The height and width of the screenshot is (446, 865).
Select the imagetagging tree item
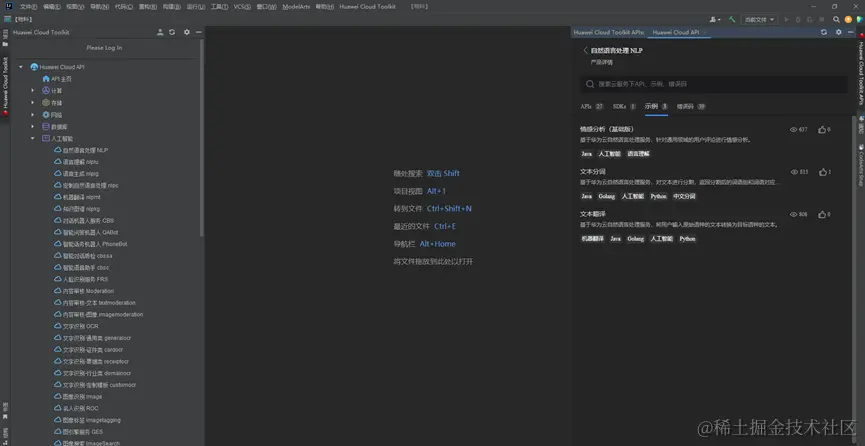tap(87, 420)
